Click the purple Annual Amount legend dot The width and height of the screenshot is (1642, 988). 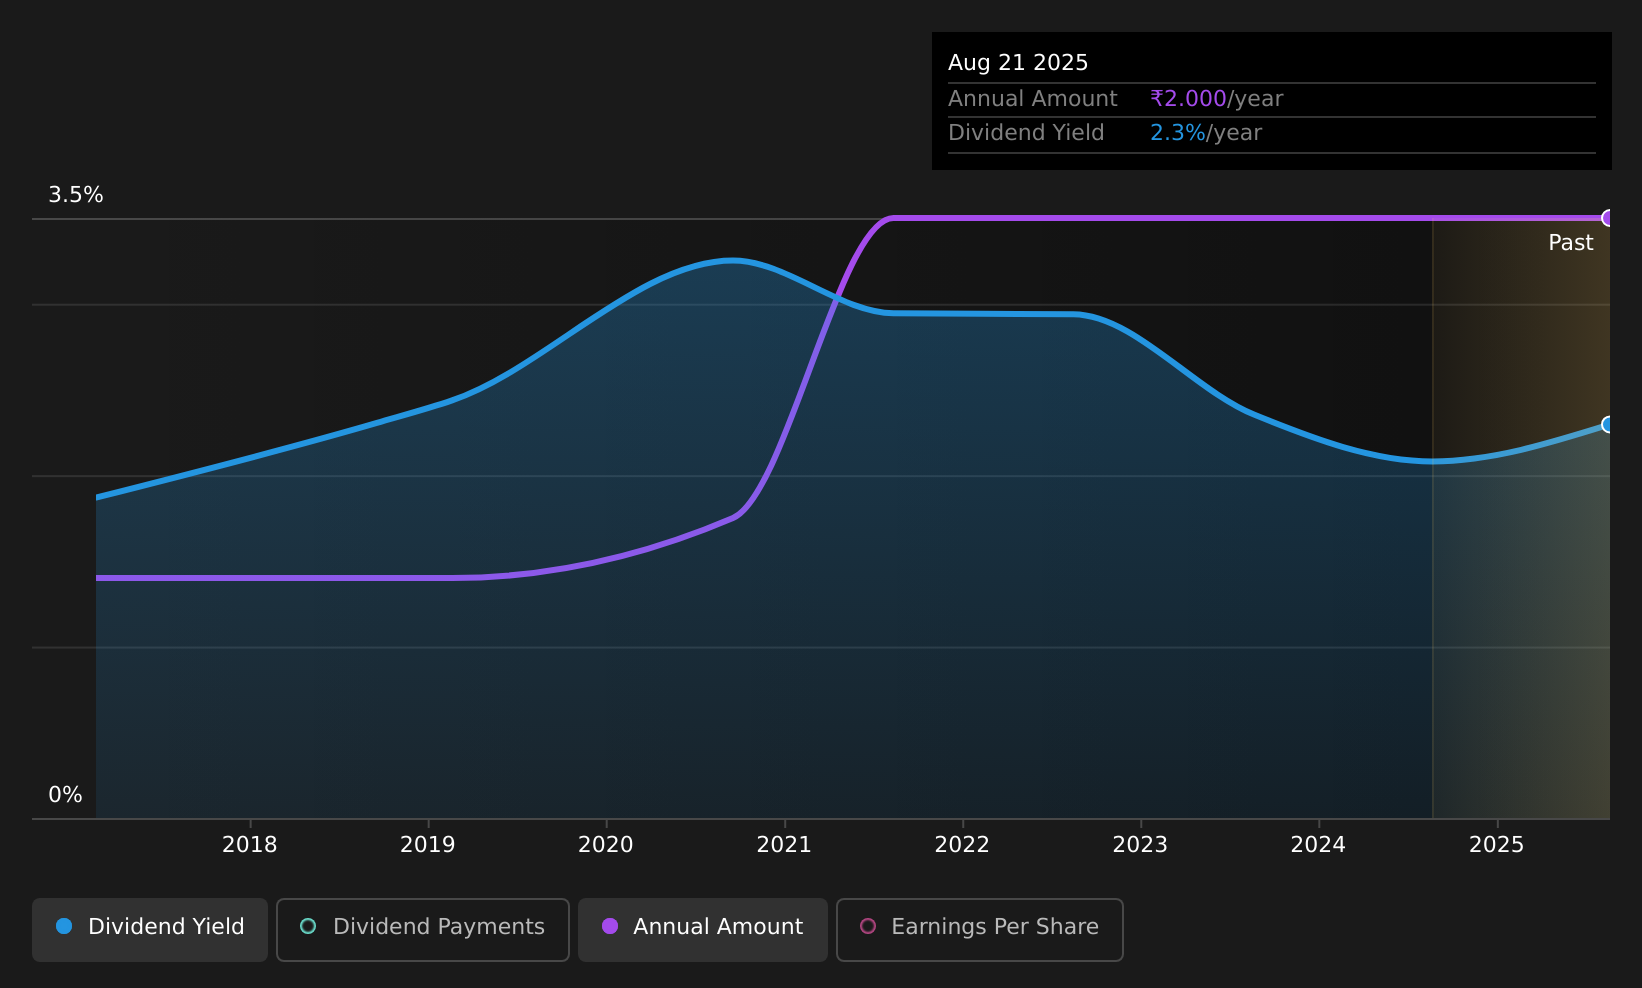[610, 926]
